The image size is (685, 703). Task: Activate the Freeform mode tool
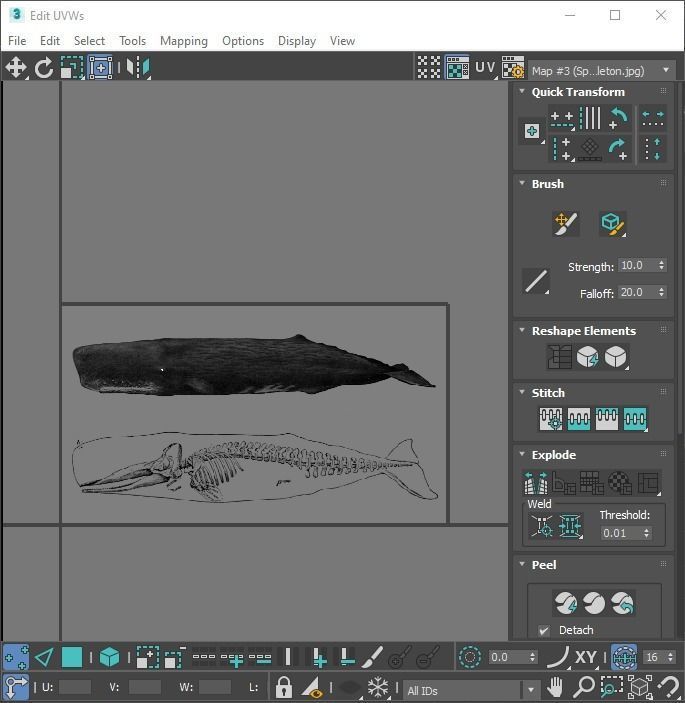coord(100,68)
